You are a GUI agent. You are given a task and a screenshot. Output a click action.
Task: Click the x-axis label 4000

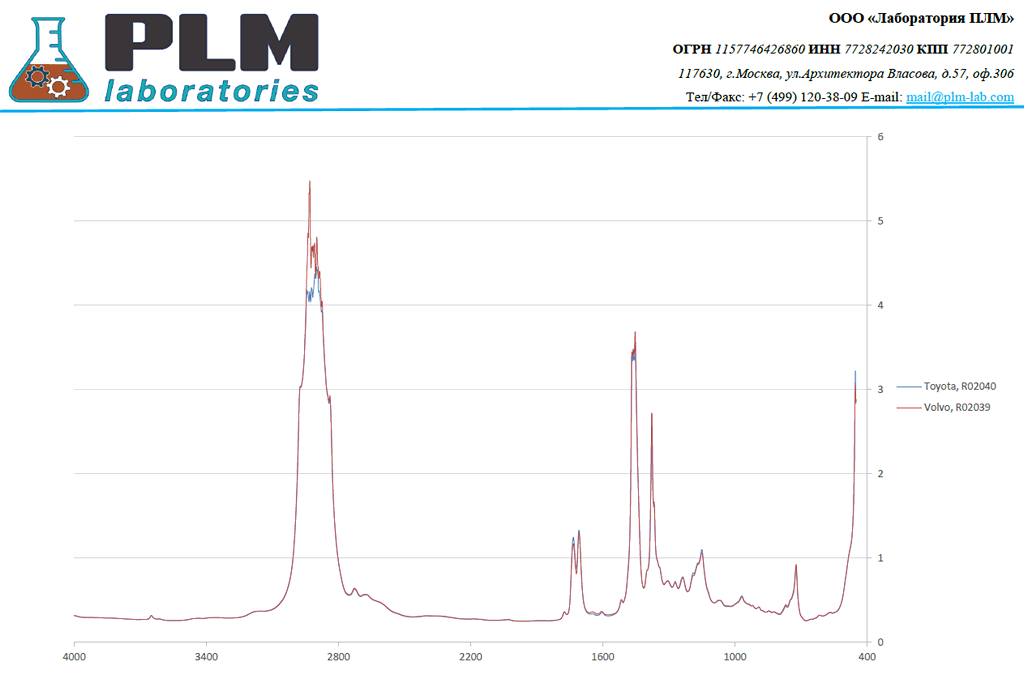(74, 657)
